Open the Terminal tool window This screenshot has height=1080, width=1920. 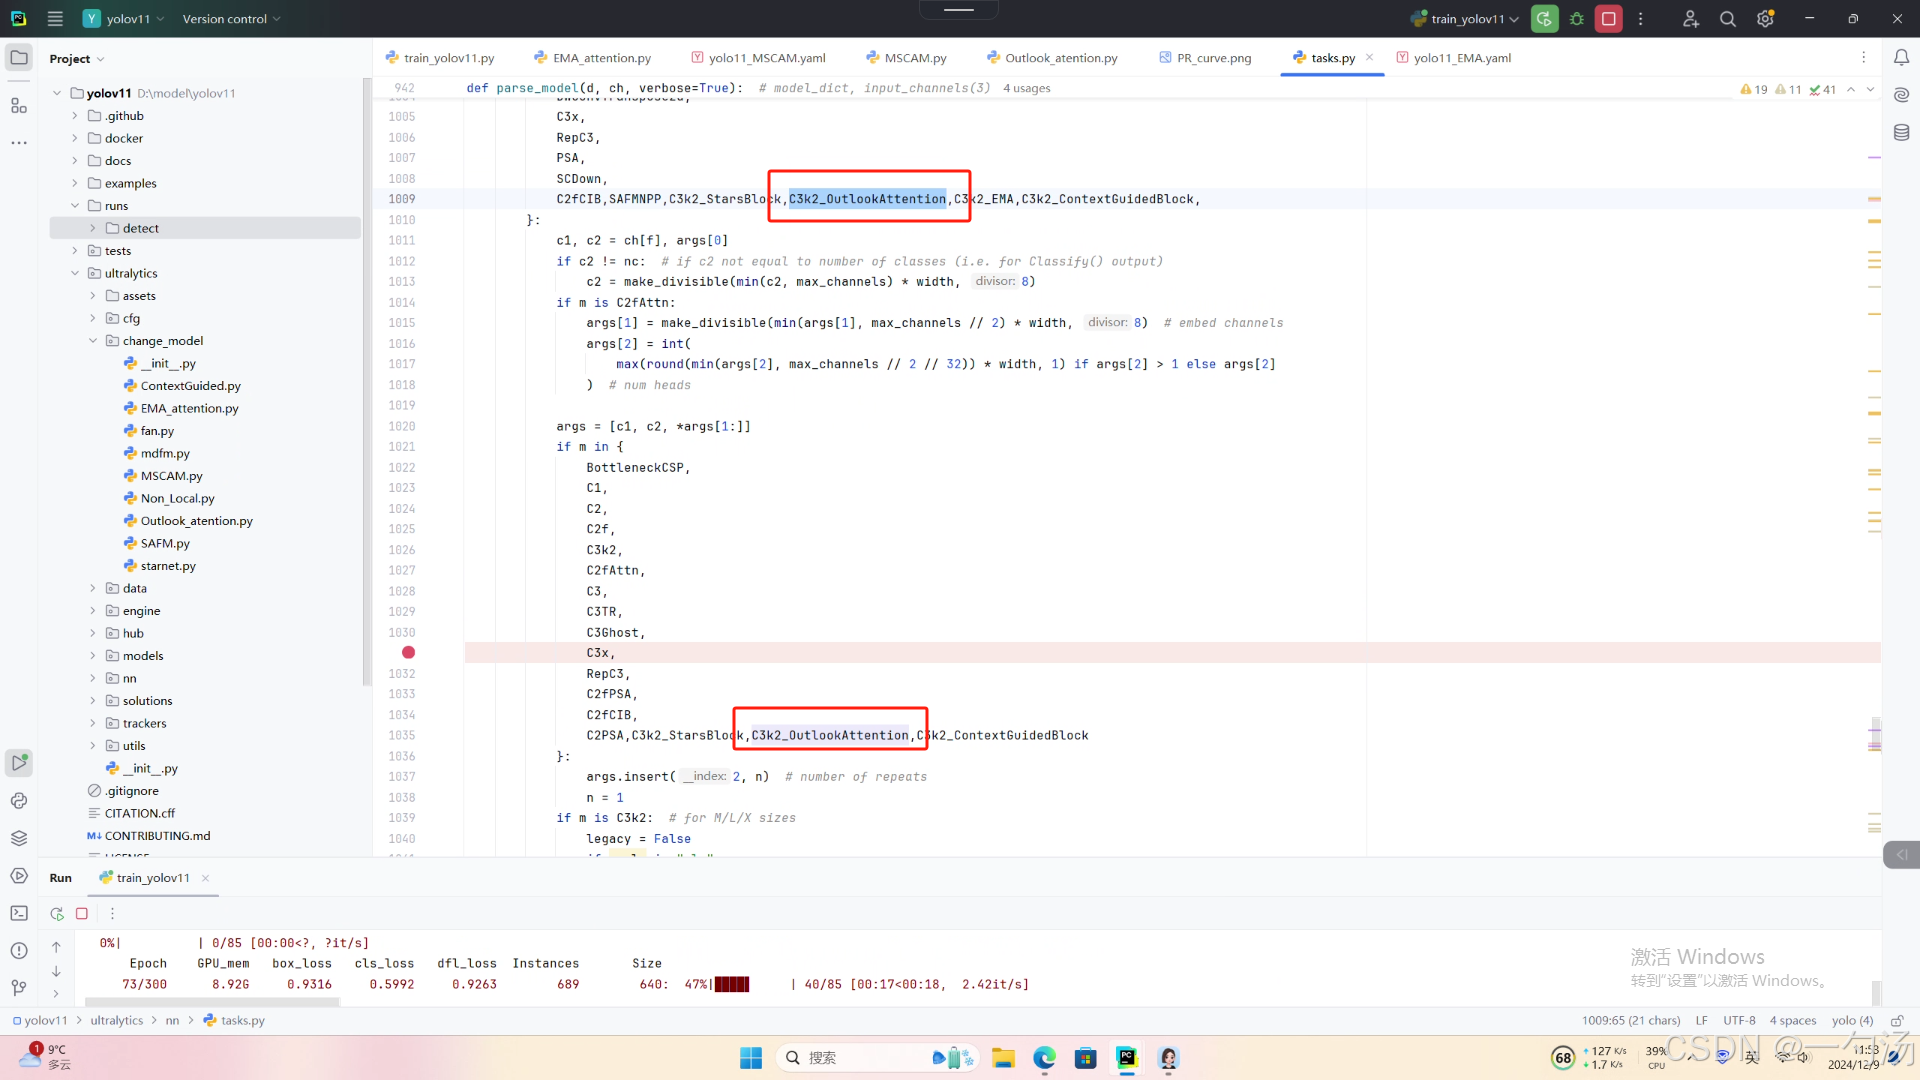pyautogui.click(x=19, y=913)
